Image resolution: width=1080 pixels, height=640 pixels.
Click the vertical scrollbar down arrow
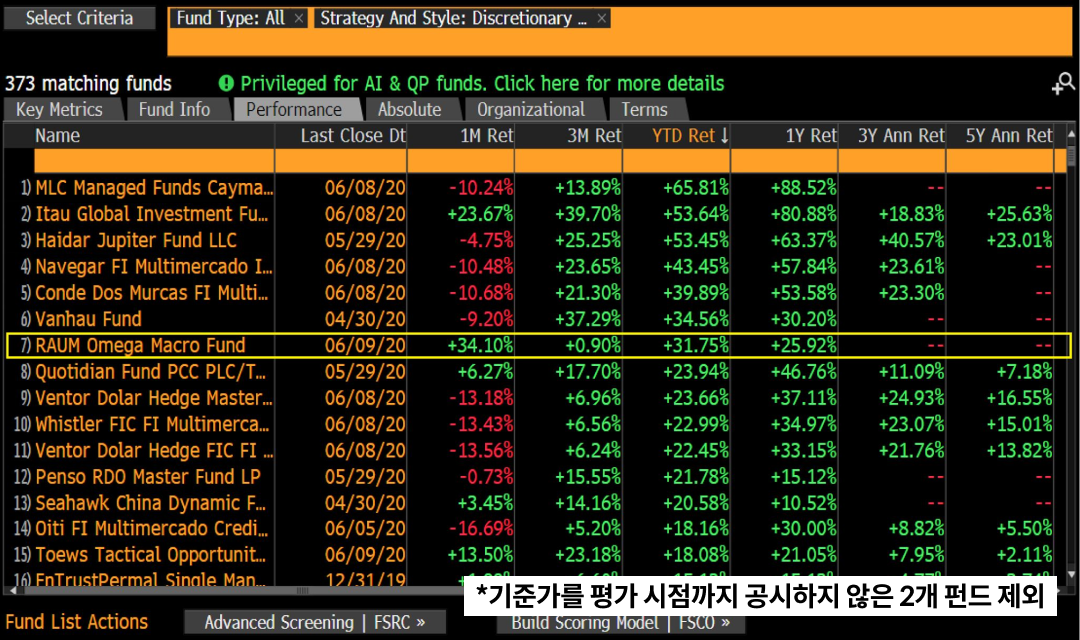pos(1071,573)
